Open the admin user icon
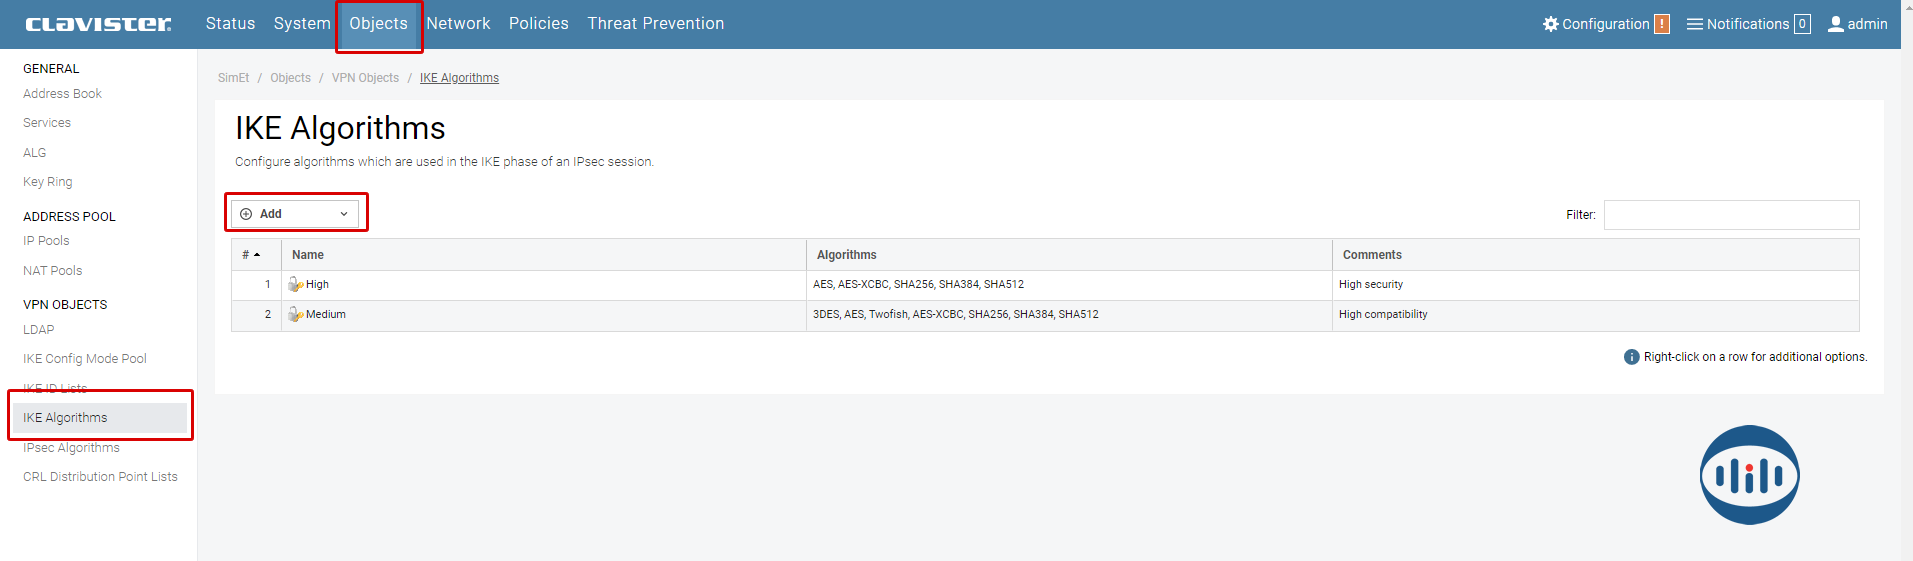 tap(1836, 24)
